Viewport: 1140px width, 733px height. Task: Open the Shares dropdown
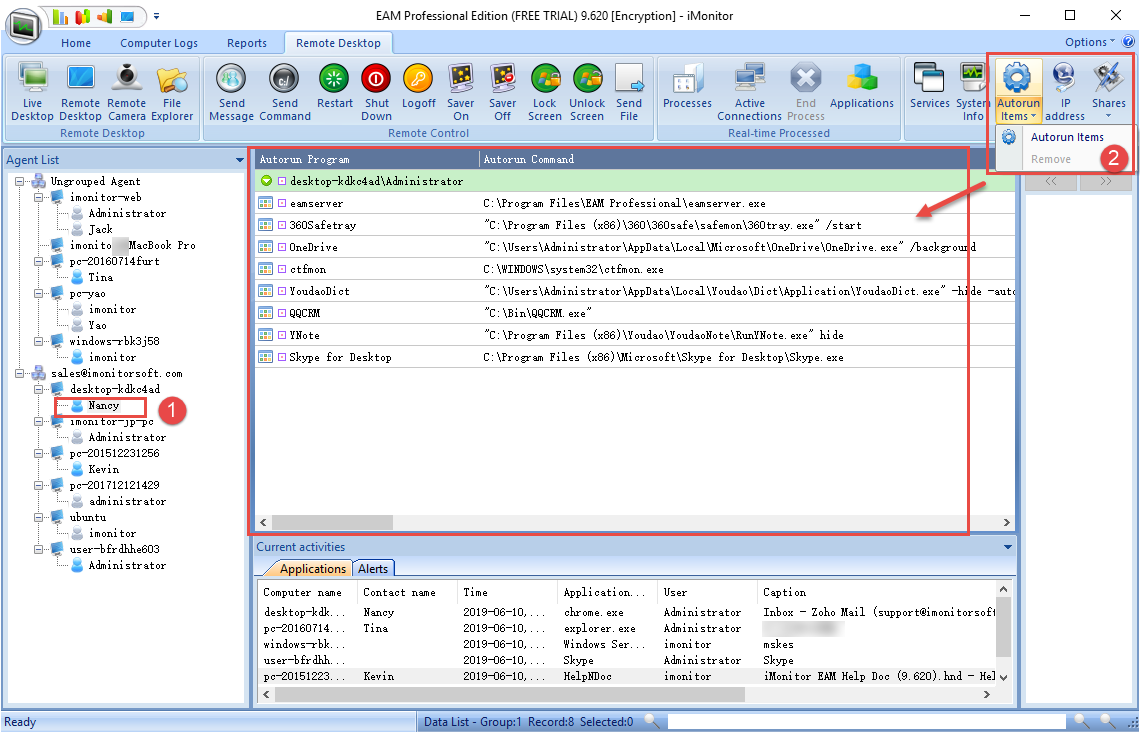pos(1108,92)
